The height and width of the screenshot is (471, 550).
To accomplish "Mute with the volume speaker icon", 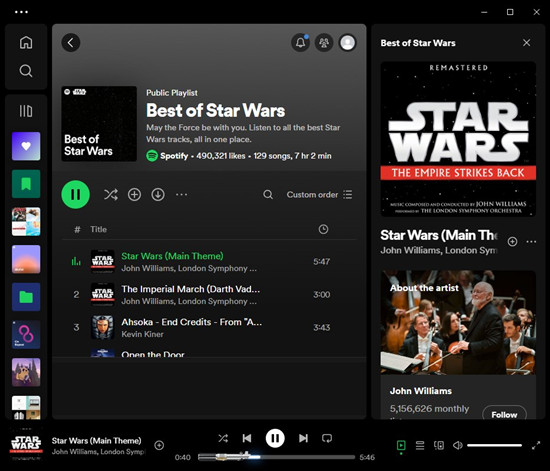I will point(458,445).
